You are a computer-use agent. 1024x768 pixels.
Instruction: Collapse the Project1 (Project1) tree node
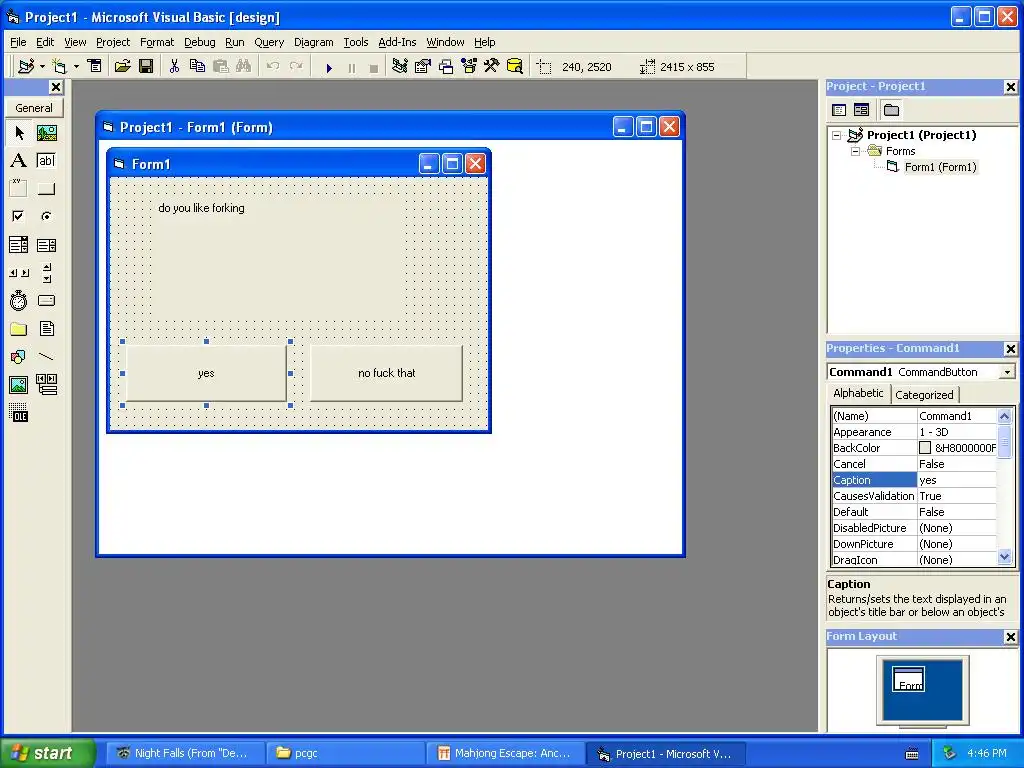coord(837,135)
